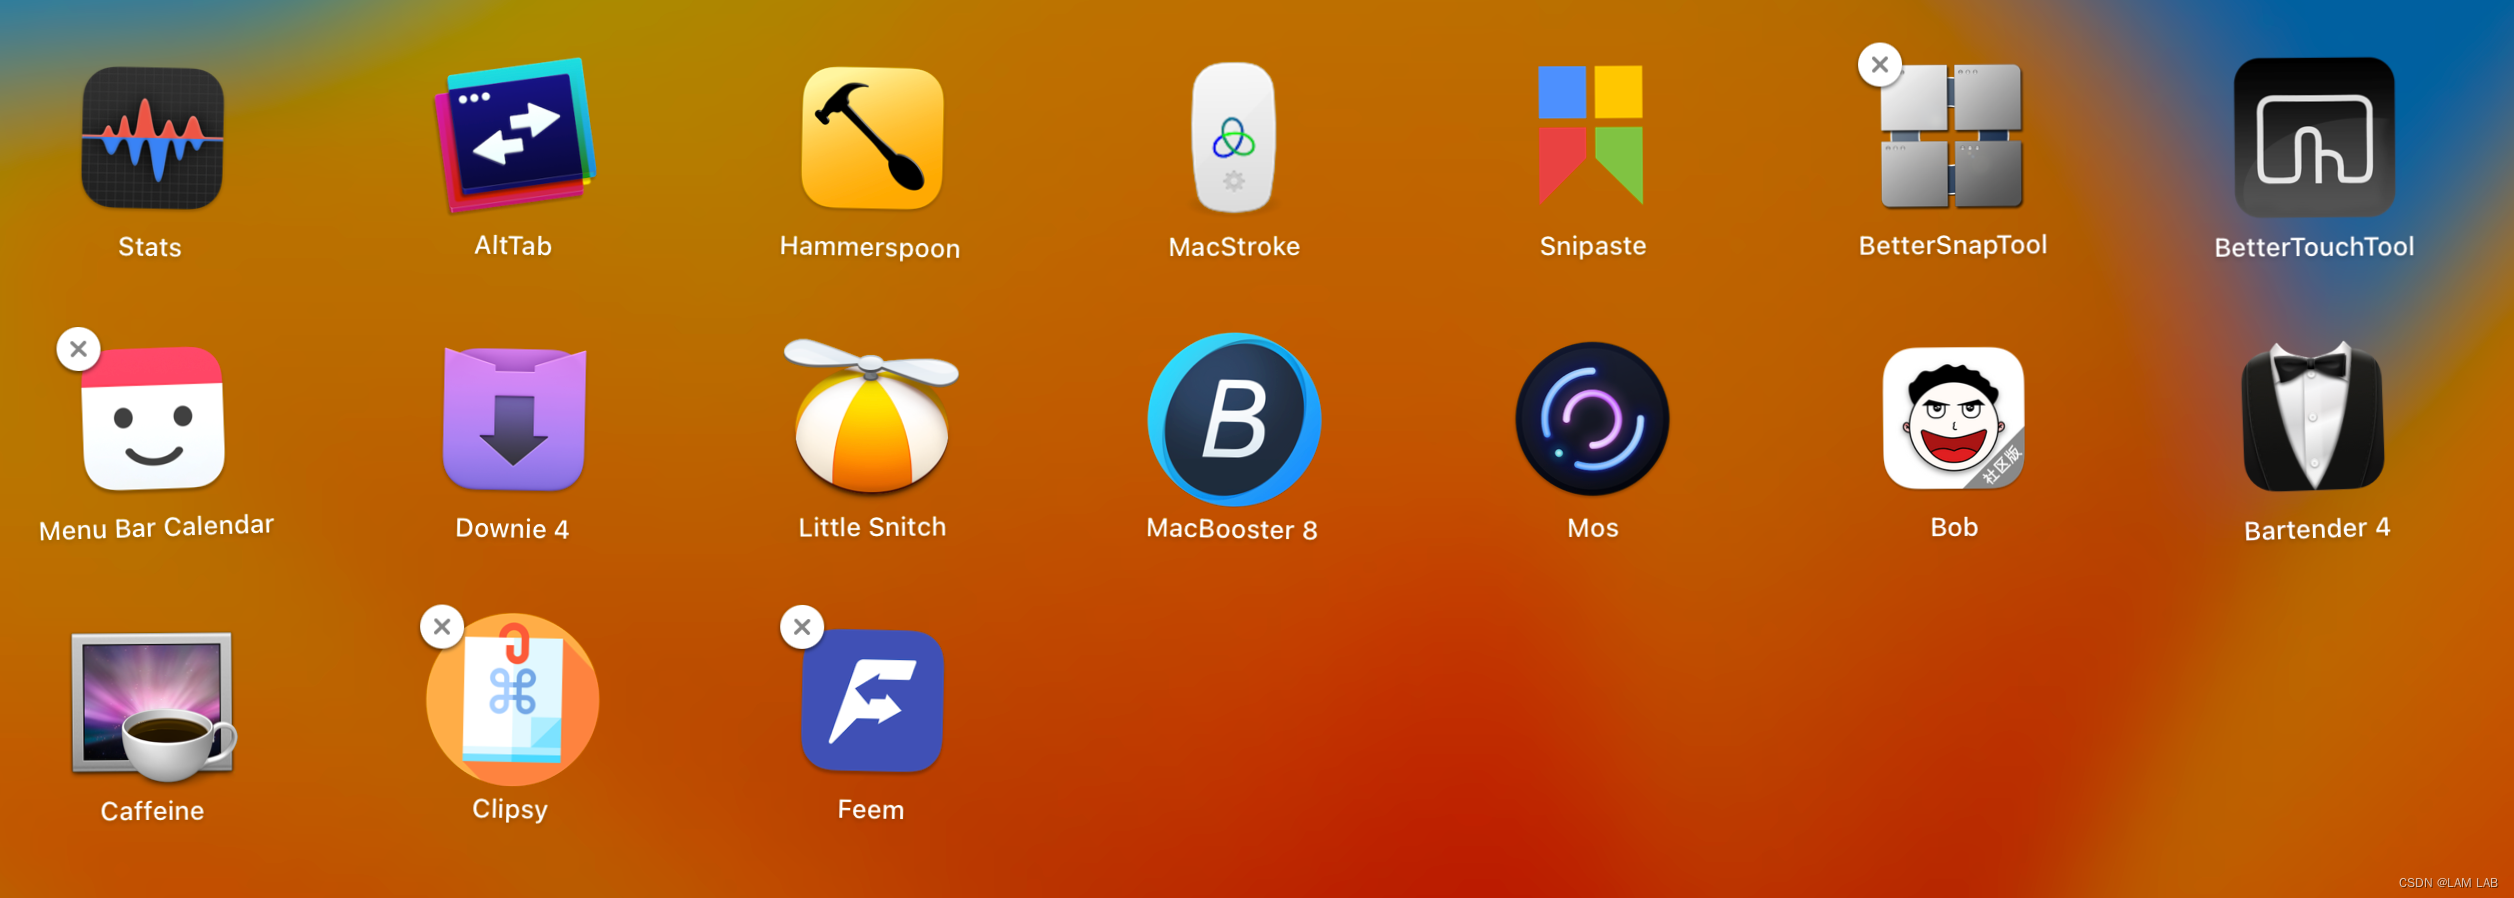Remove Feem using its X badge
The image size is (2514, 898).
(x=802, y=627)
